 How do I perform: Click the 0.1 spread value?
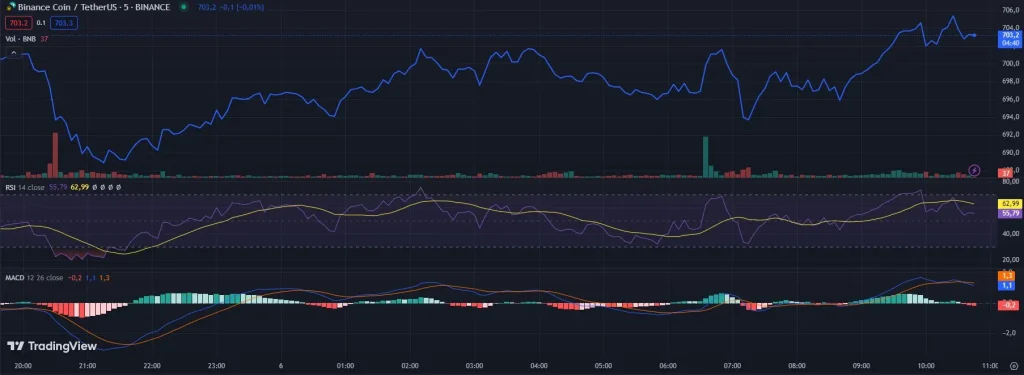pos(40,23)
